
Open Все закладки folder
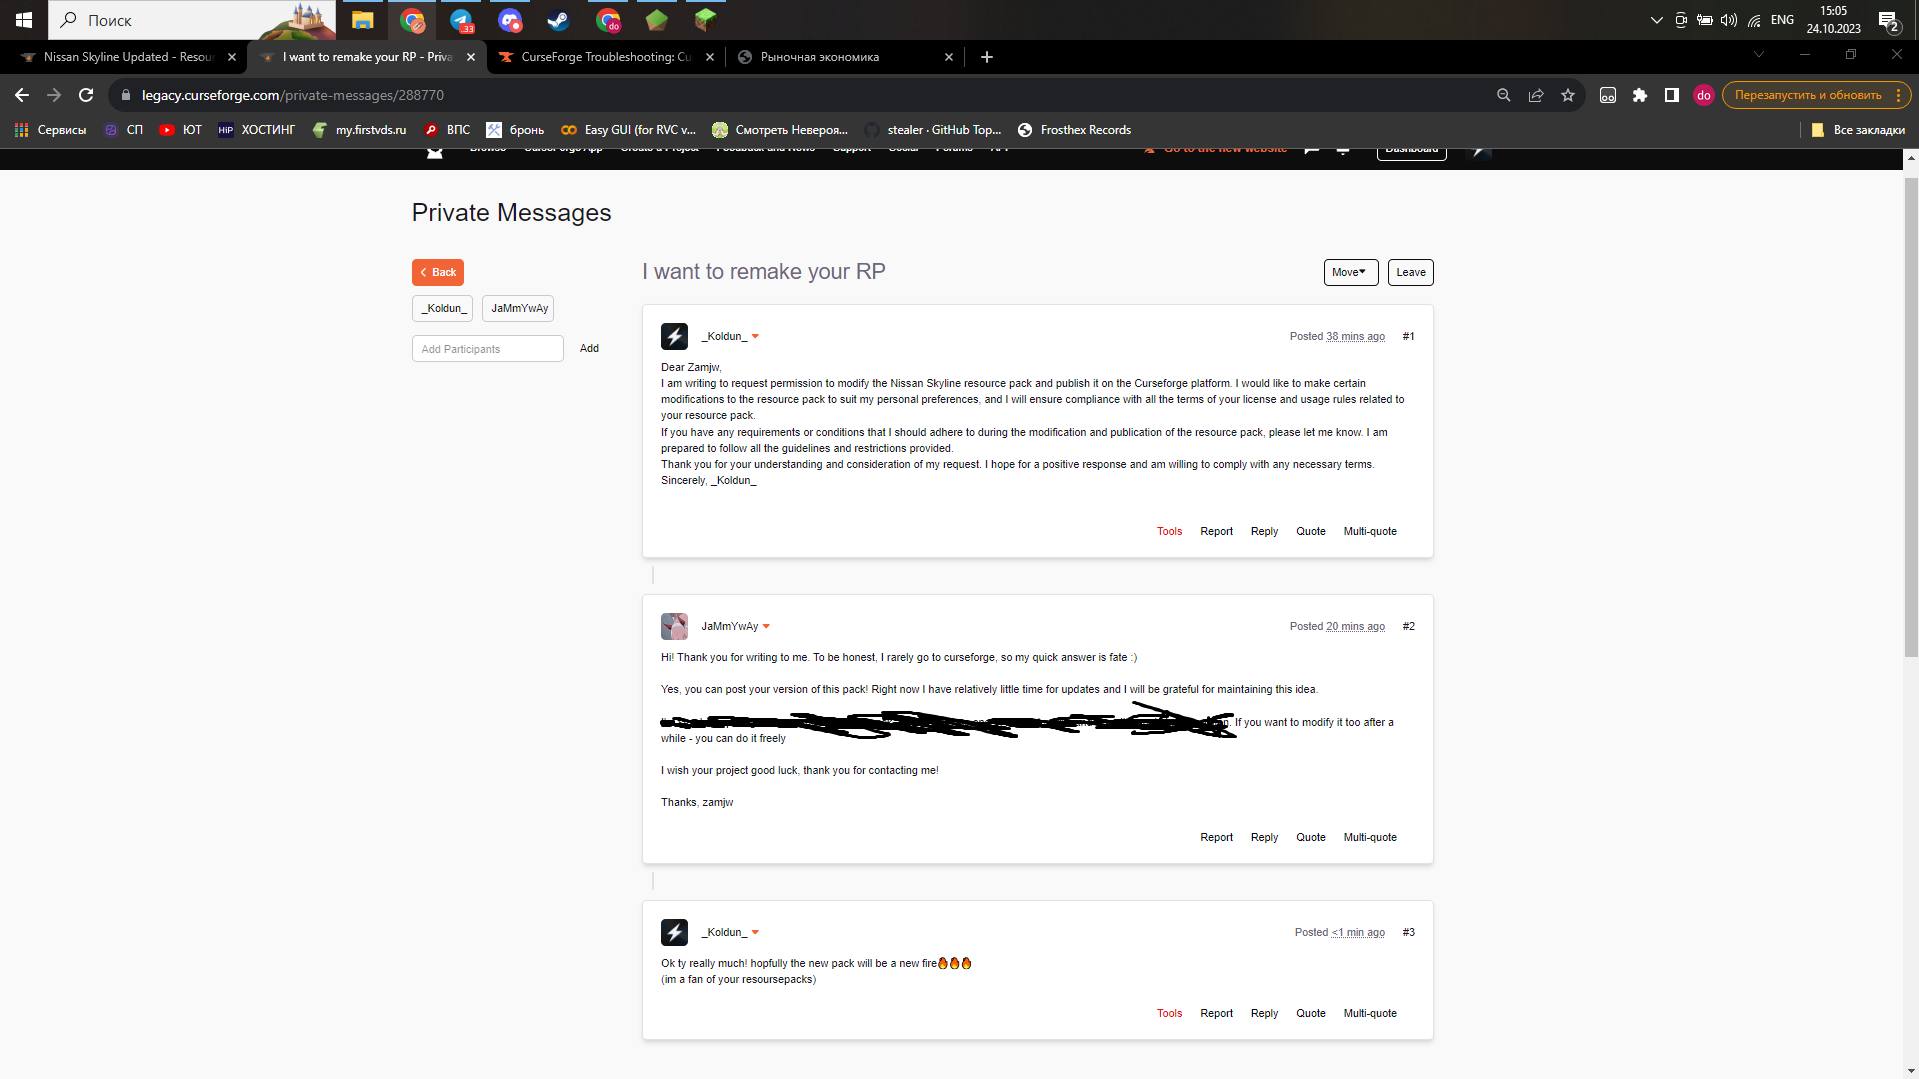[x=1858, y=130]
